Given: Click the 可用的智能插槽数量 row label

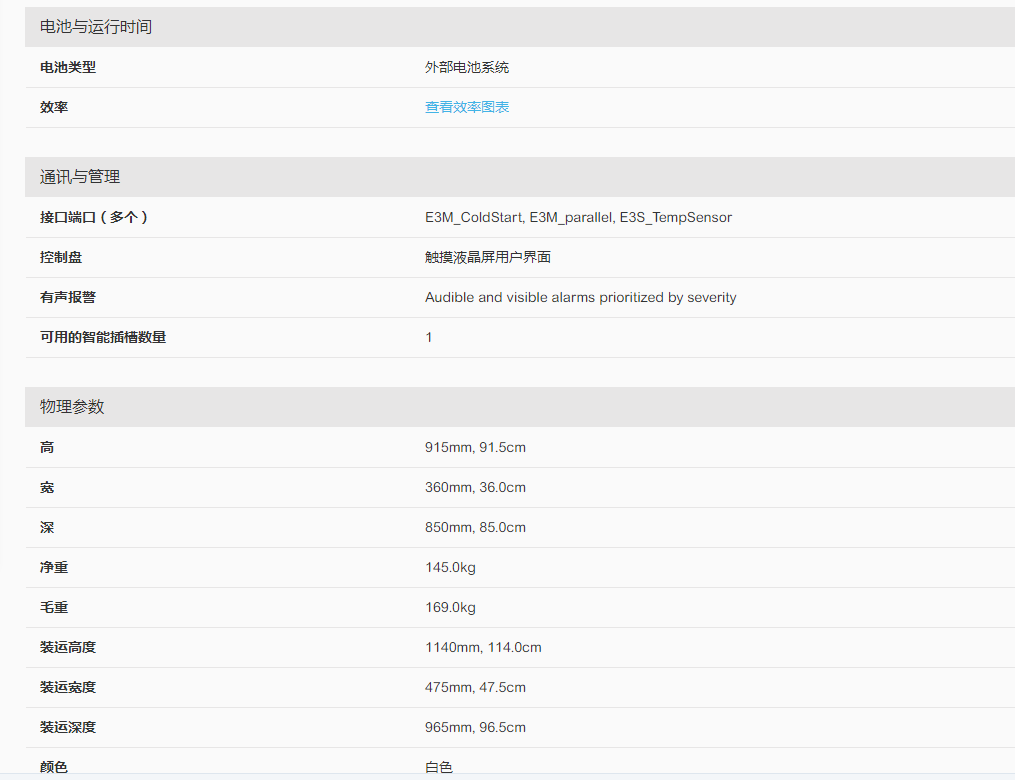Looking at the screenshot, I should tap(103, 337).
